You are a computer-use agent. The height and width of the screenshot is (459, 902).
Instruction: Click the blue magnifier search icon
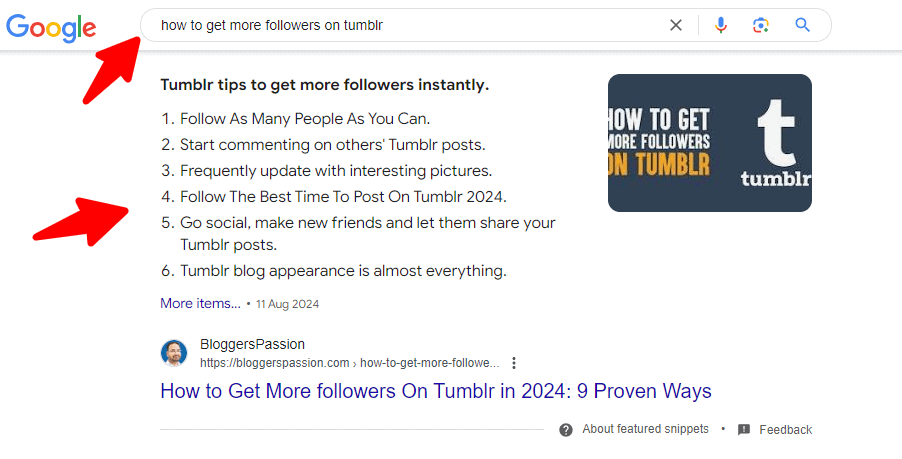[802, 25]
